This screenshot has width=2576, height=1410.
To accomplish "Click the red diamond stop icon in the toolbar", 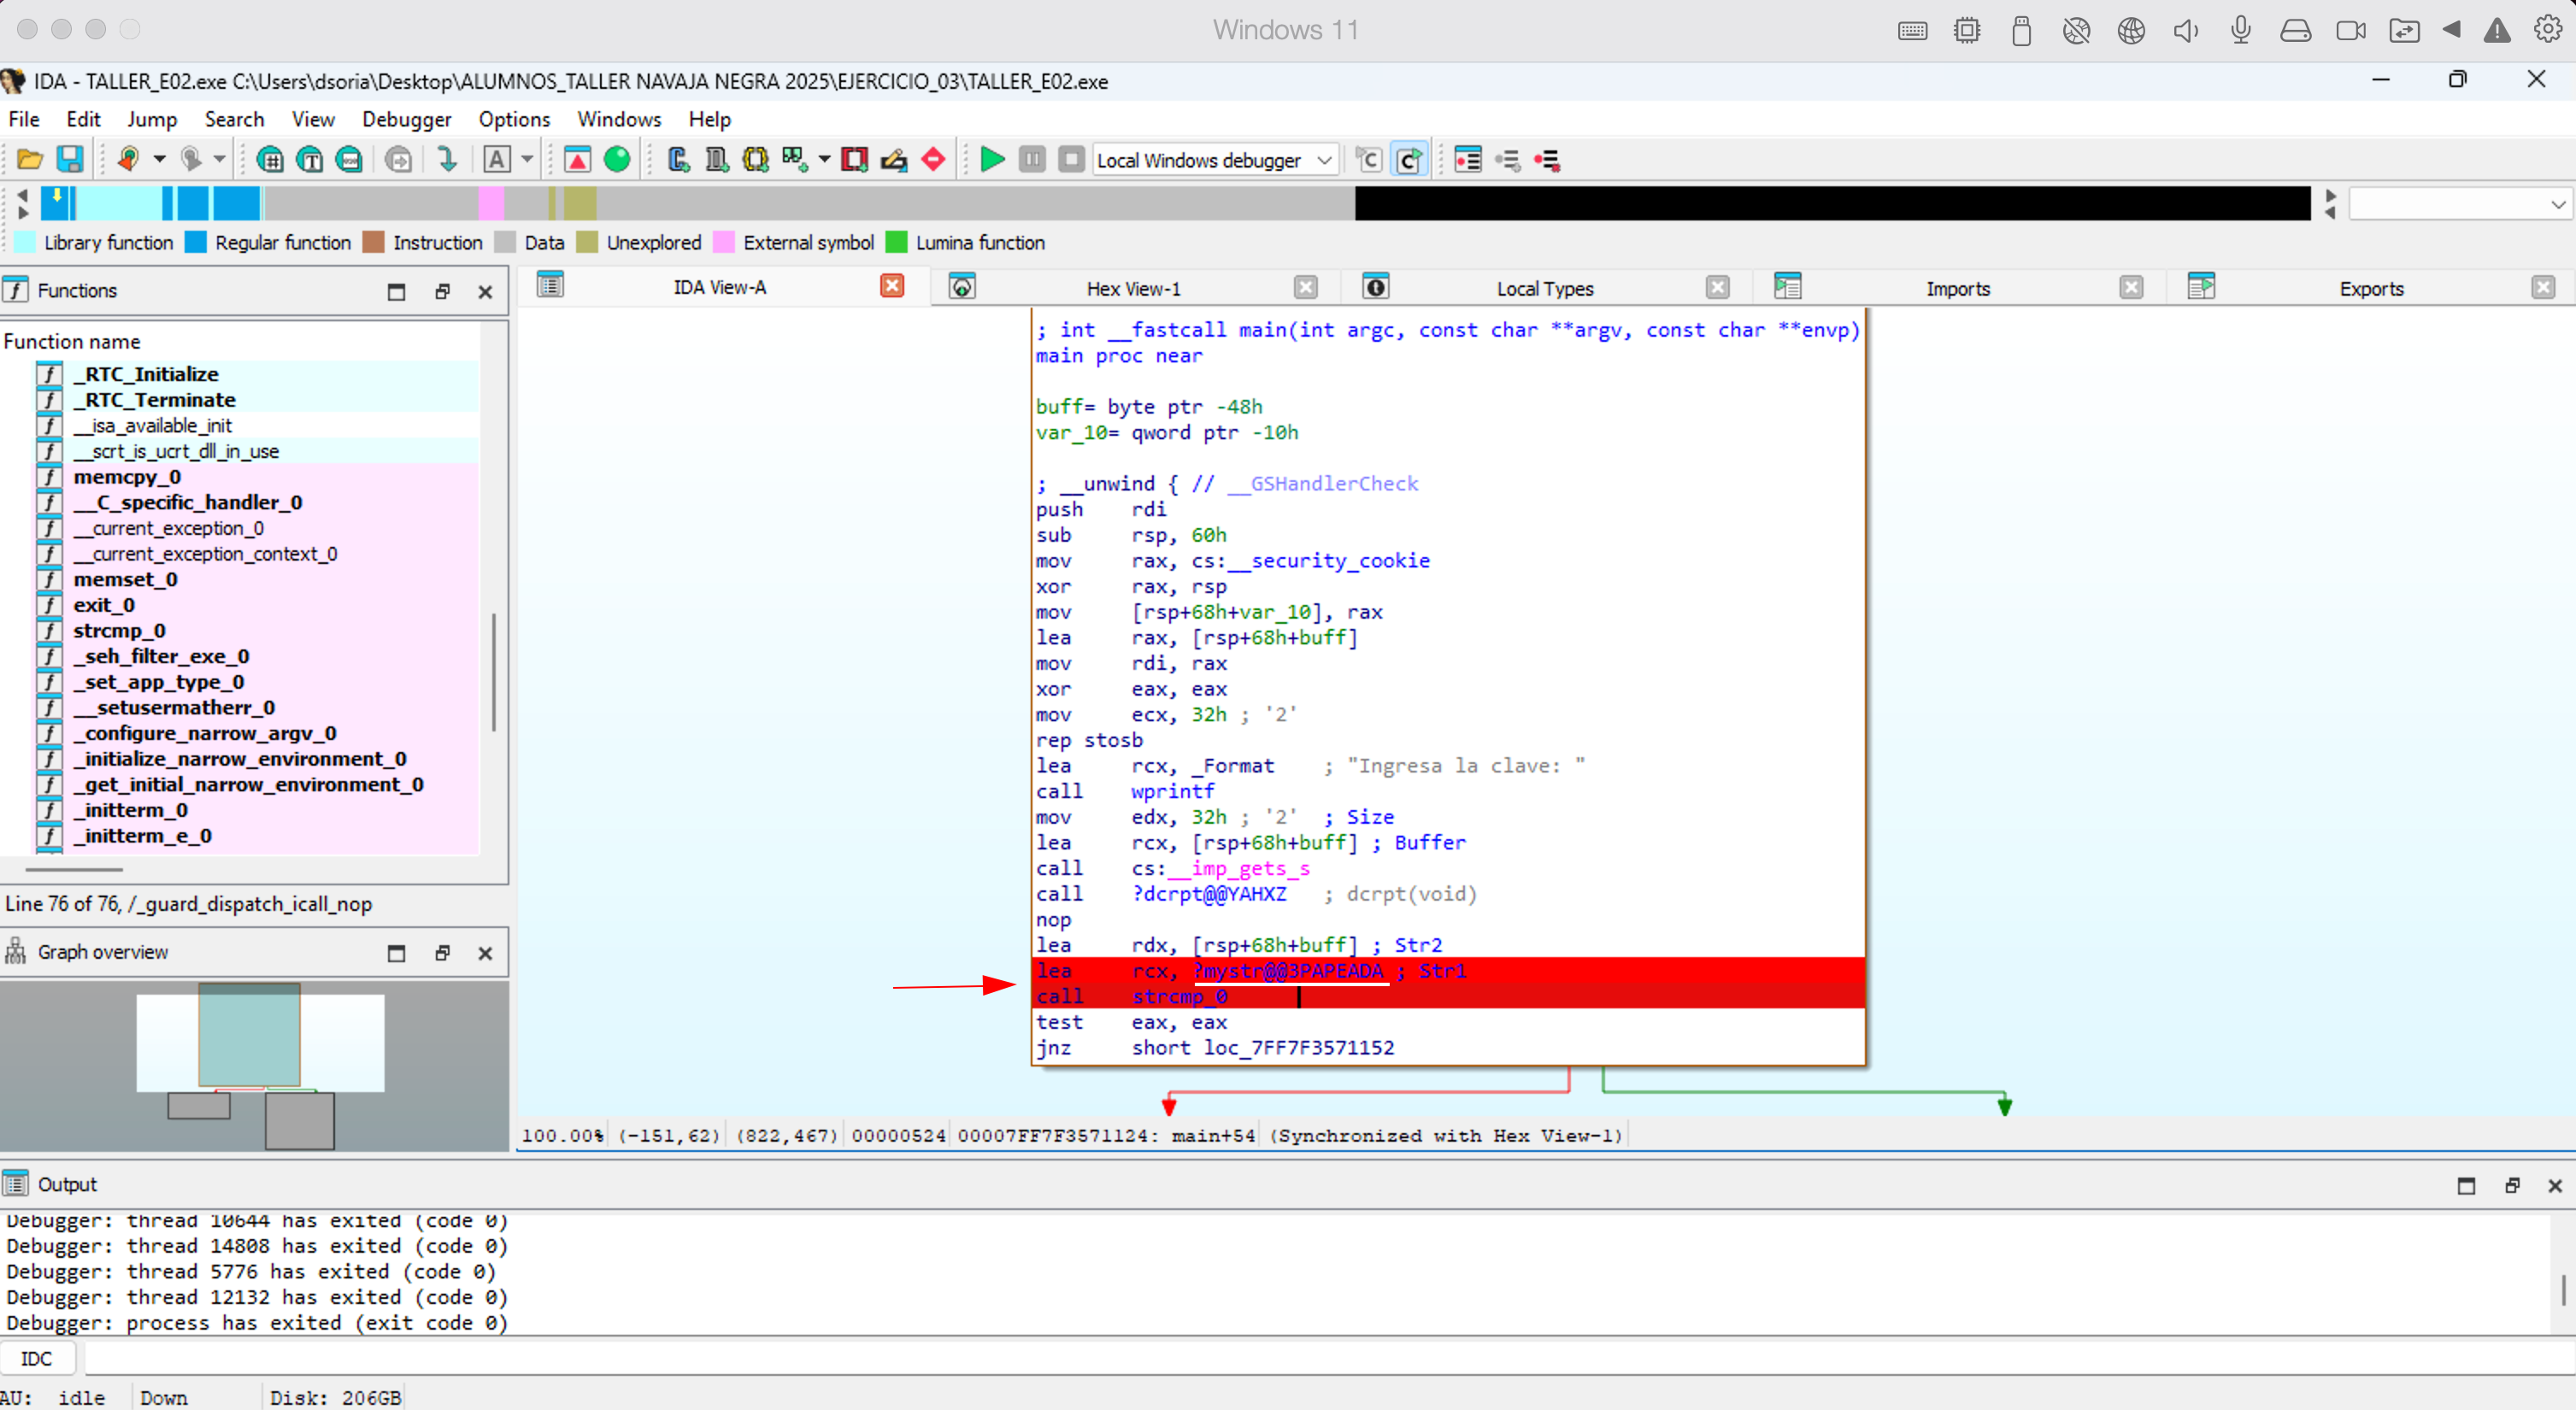I will (933, 160).
